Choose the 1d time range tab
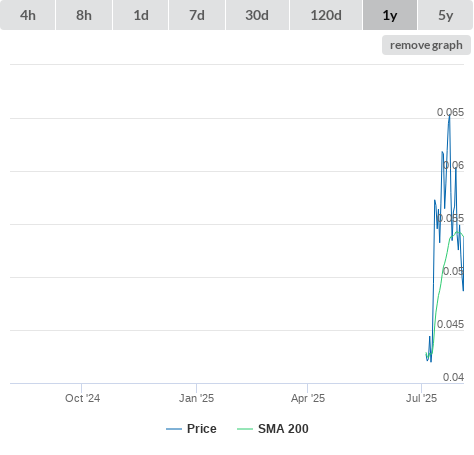 coord(141,15)
